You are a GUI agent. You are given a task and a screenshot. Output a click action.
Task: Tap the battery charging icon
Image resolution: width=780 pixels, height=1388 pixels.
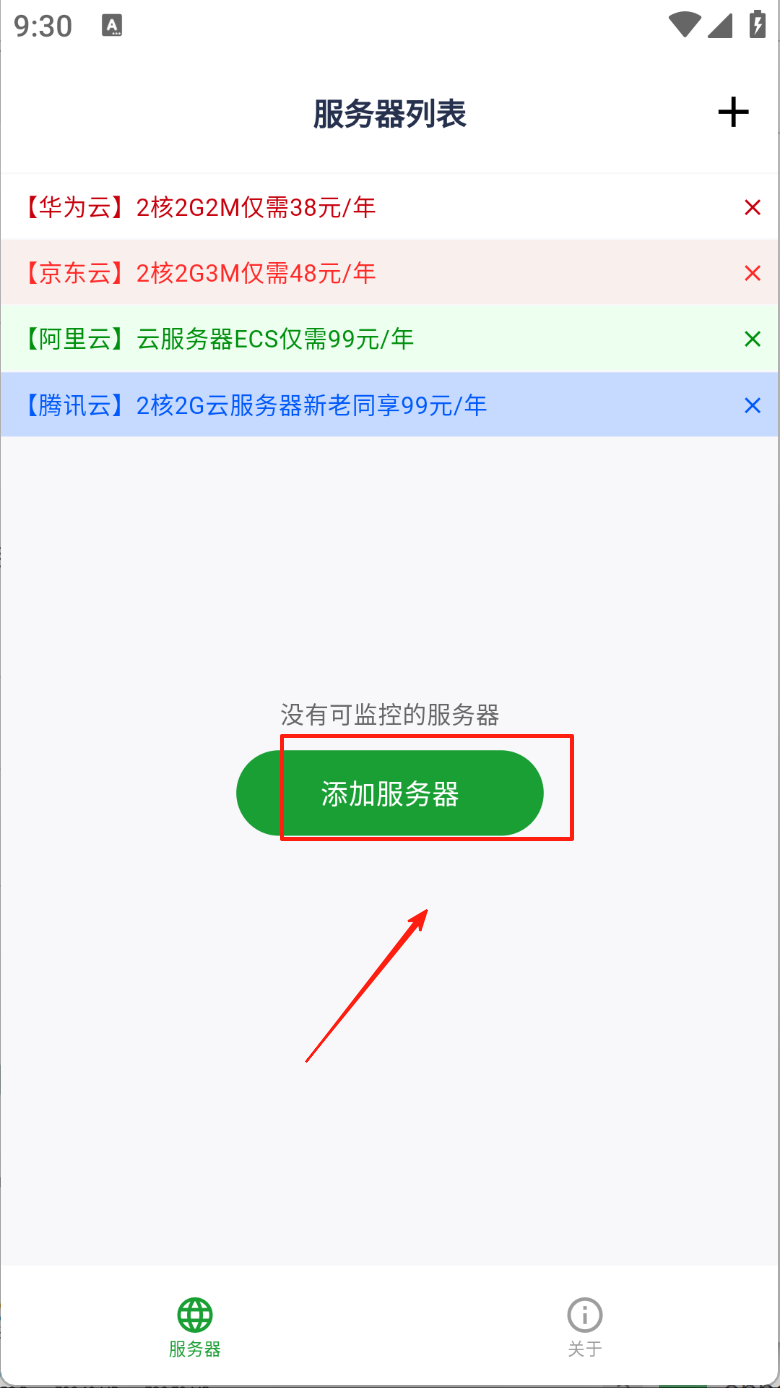[x=757, y=25]
